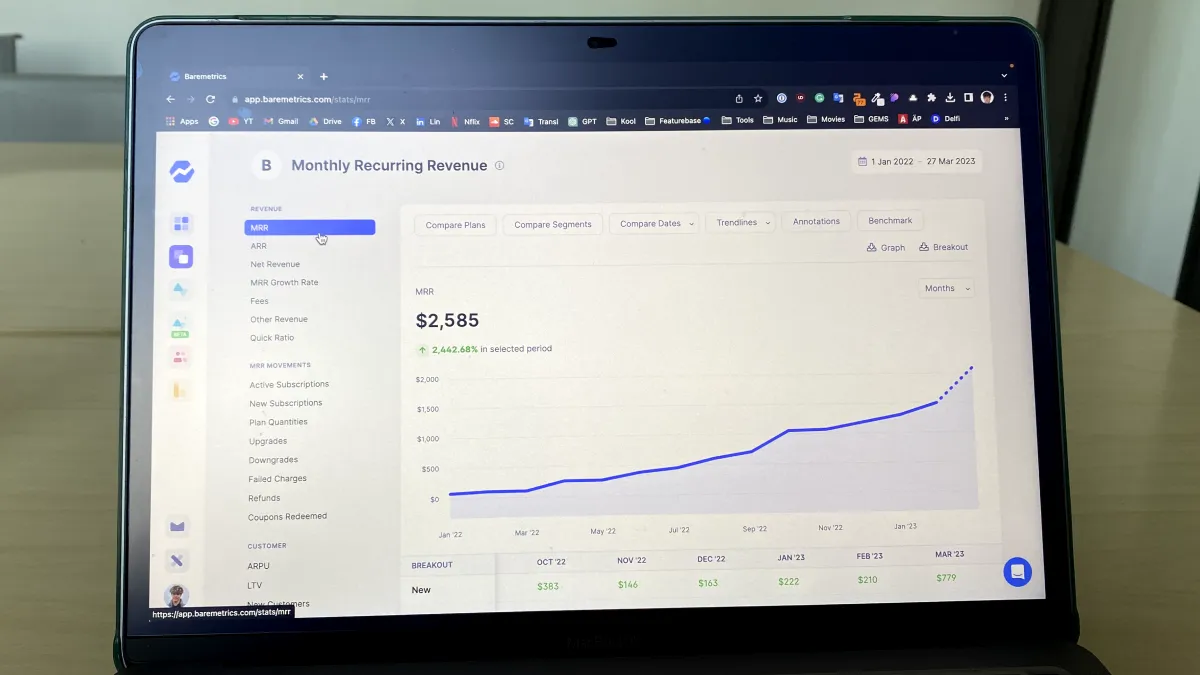The height and width of the screenshot is (675, 1200).
Task: Open the new tab plus button
Action: pos(323,76)
